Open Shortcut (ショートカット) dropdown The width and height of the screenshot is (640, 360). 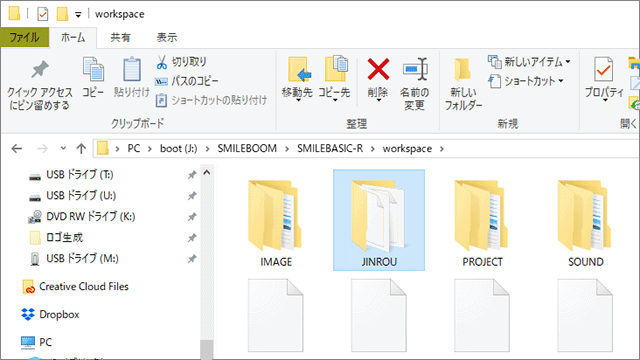527,81
